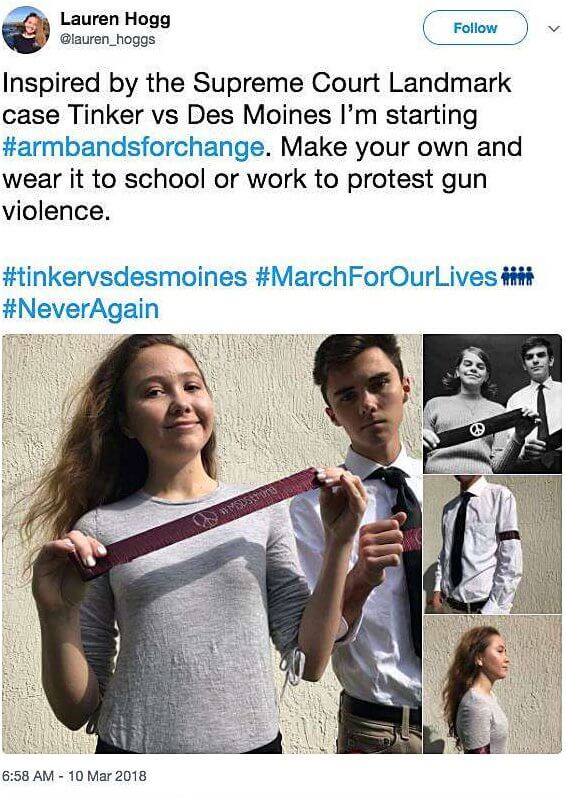Click the Follow button
The height and width of the screenshot is (797, 566).
click(475, 27)
